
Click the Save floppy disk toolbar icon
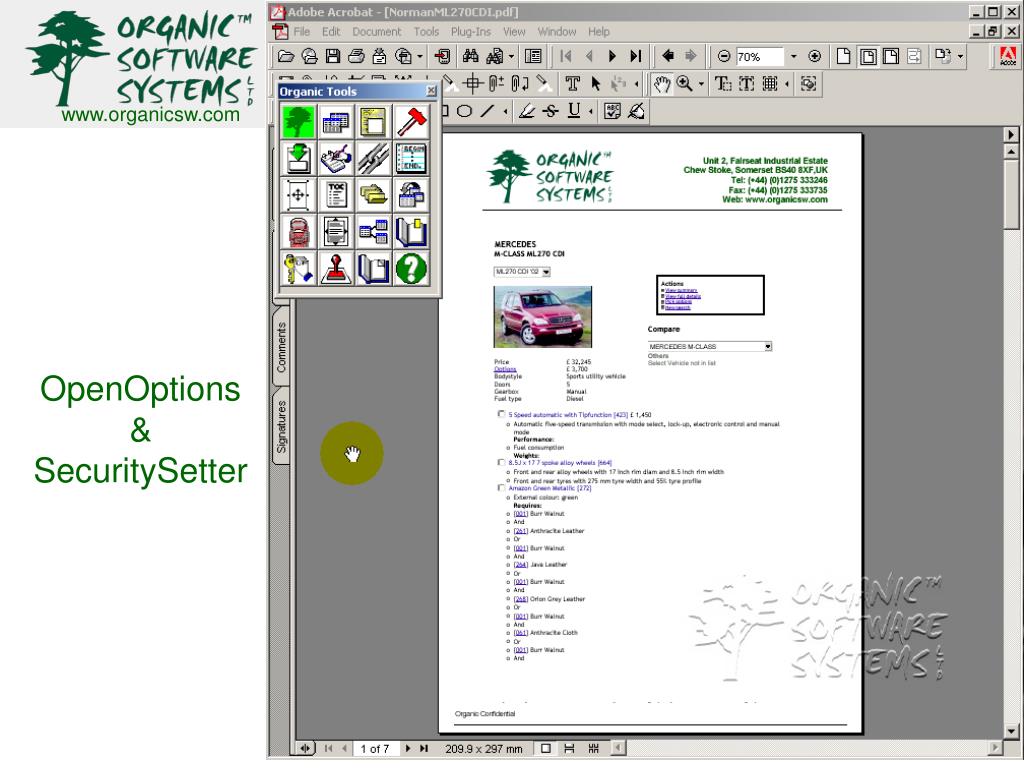[333, 57]
